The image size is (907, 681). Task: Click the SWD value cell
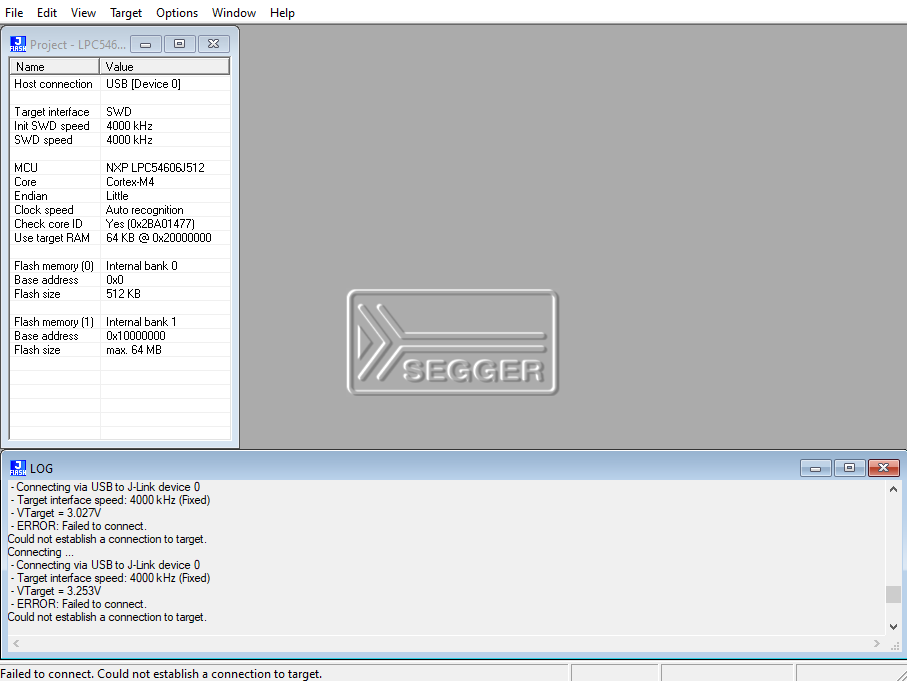[119, 112]
